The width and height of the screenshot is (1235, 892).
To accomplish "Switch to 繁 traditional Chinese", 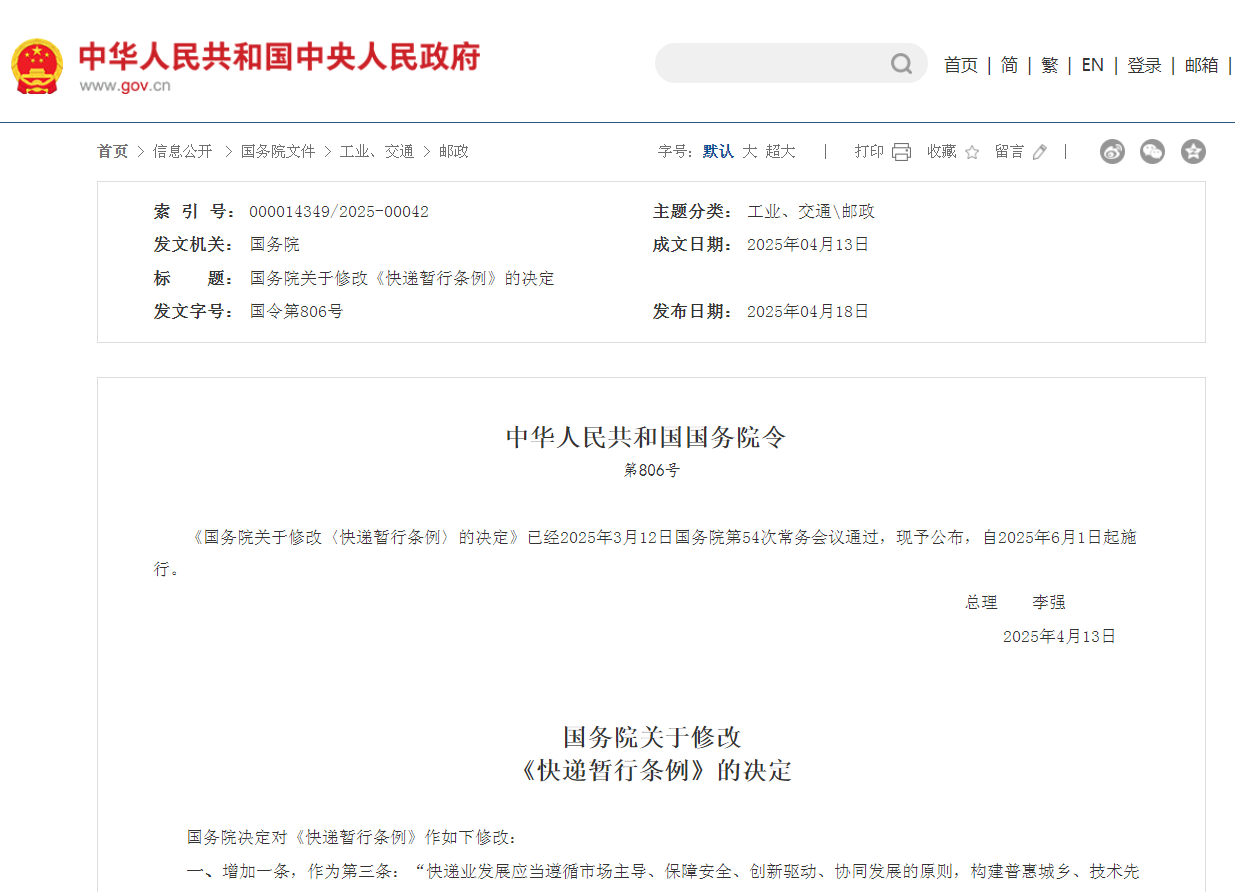I will pos(1049,65).
